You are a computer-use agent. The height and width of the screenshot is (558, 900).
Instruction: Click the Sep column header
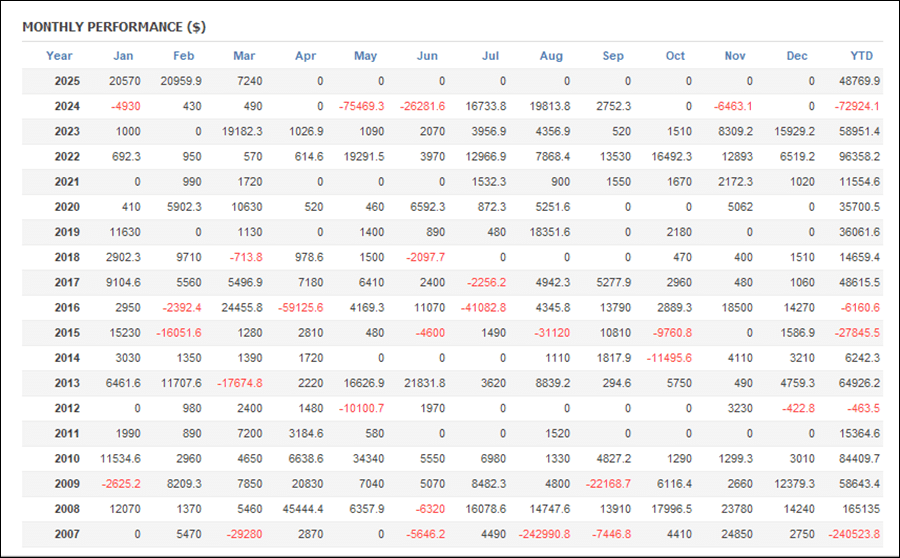(613, 56)
